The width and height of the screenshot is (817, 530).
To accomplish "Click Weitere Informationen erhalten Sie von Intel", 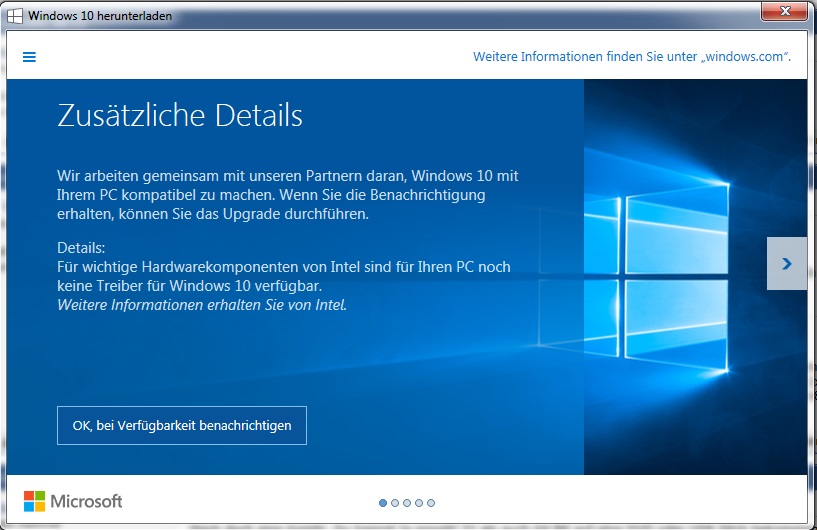I will click(202, 304).
